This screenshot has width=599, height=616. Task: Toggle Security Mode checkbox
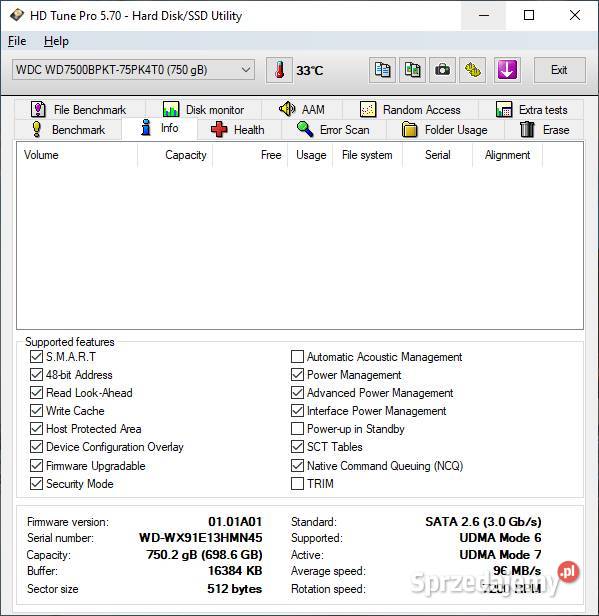(36, 484)
